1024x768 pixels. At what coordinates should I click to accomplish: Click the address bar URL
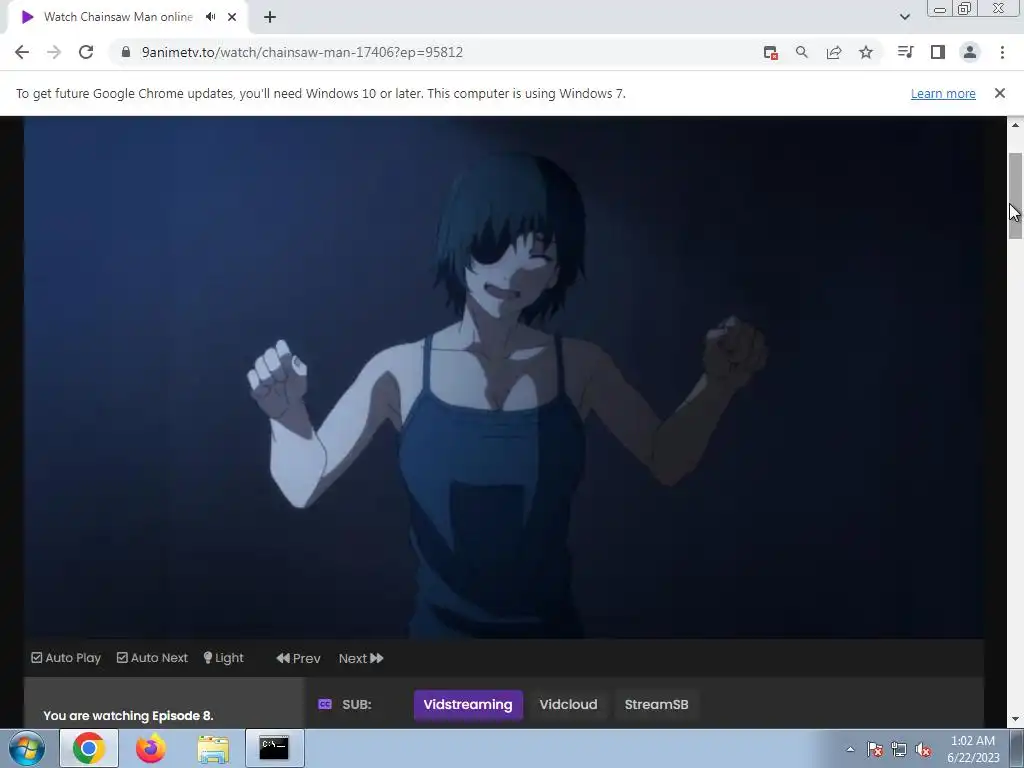pyautogui.click(x=302, y=52)
